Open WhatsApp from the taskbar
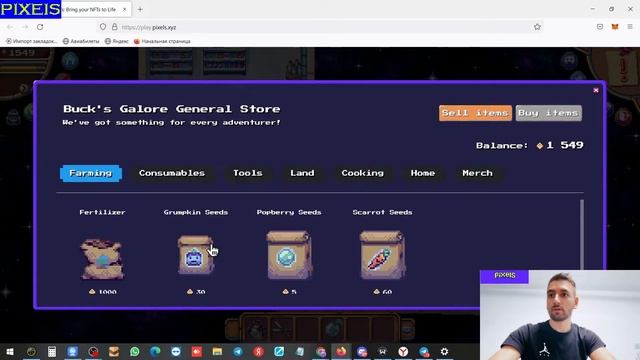Image resolution: width=640 pixels, height=360 pixels. point(134,351)
